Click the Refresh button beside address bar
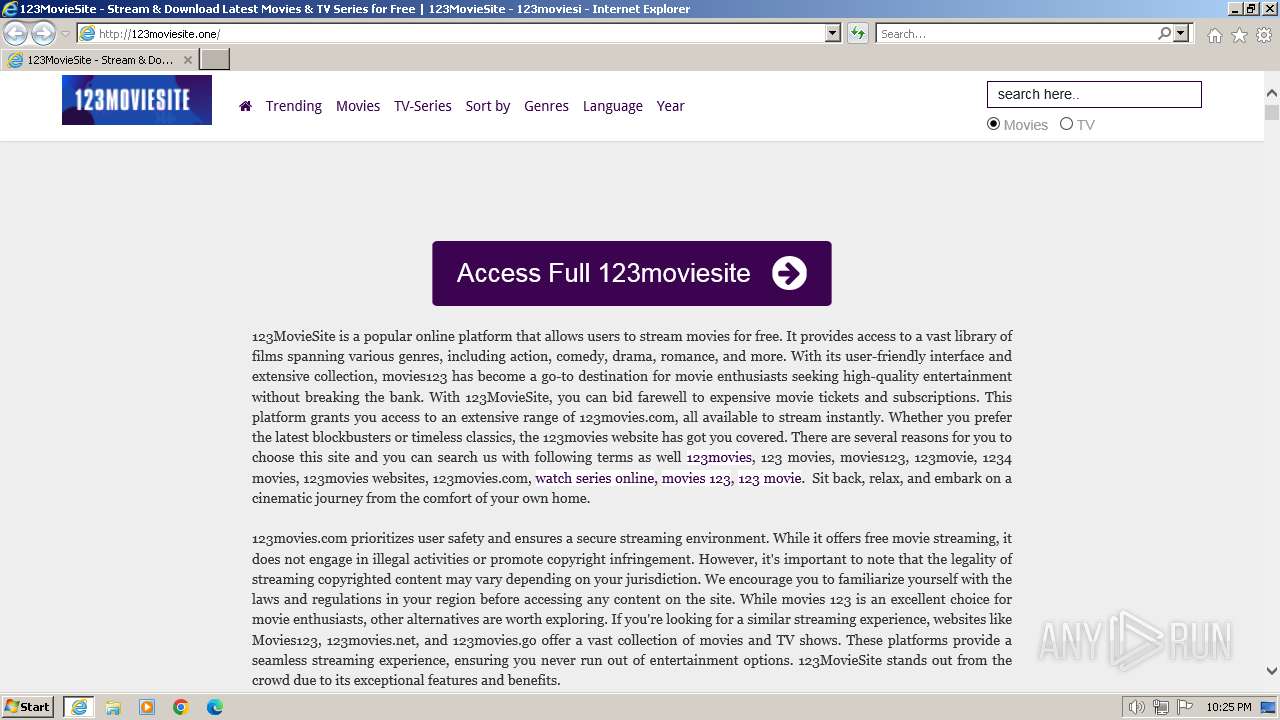This screenshot has height=720, width=1280. coord(857,33)
